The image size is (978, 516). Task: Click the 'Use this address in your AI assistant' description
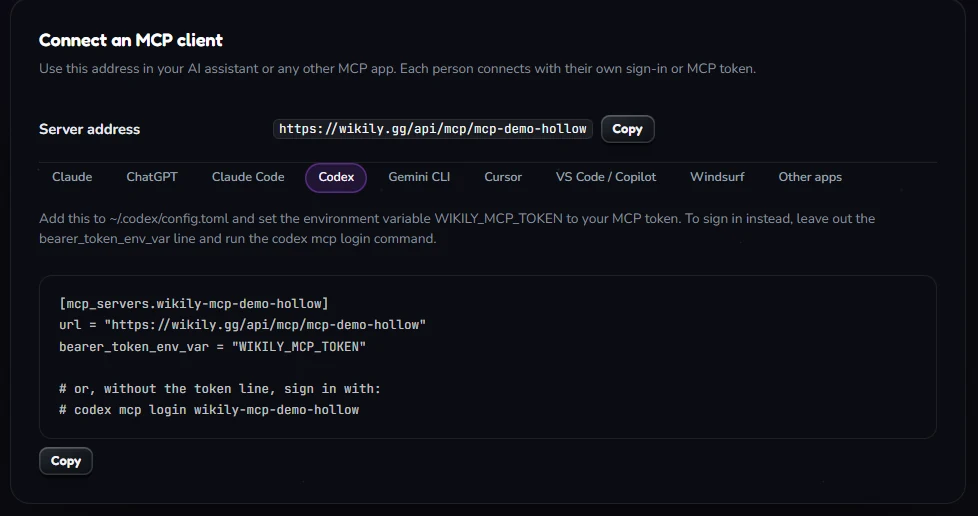(397, 69)
